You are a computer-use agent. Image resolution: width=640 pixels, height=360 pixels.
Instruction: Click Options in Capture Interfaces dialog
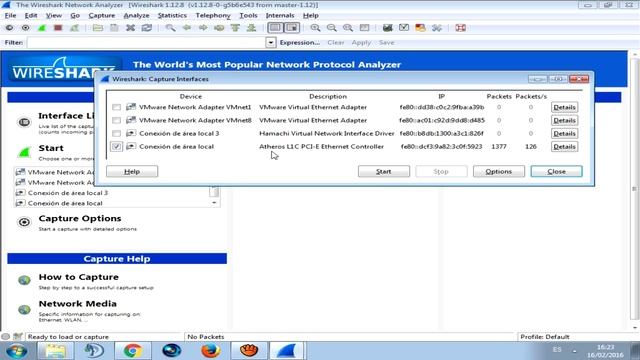[499, 171]
